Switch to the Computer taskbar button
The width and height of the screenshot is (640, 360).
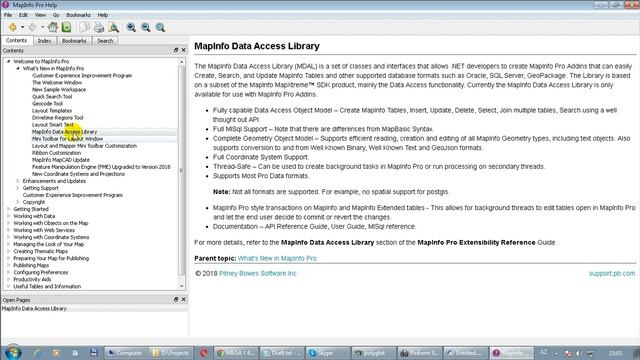[126, 353]
